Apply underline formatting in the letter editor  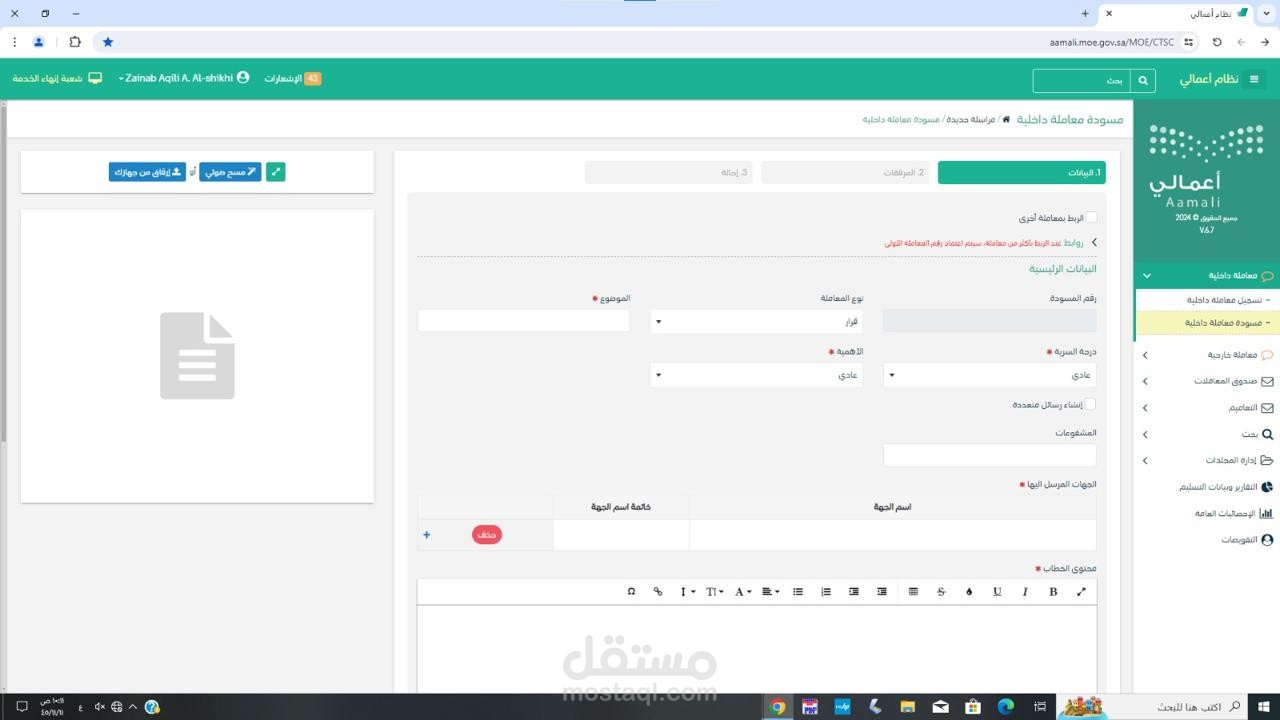(997, 592)
